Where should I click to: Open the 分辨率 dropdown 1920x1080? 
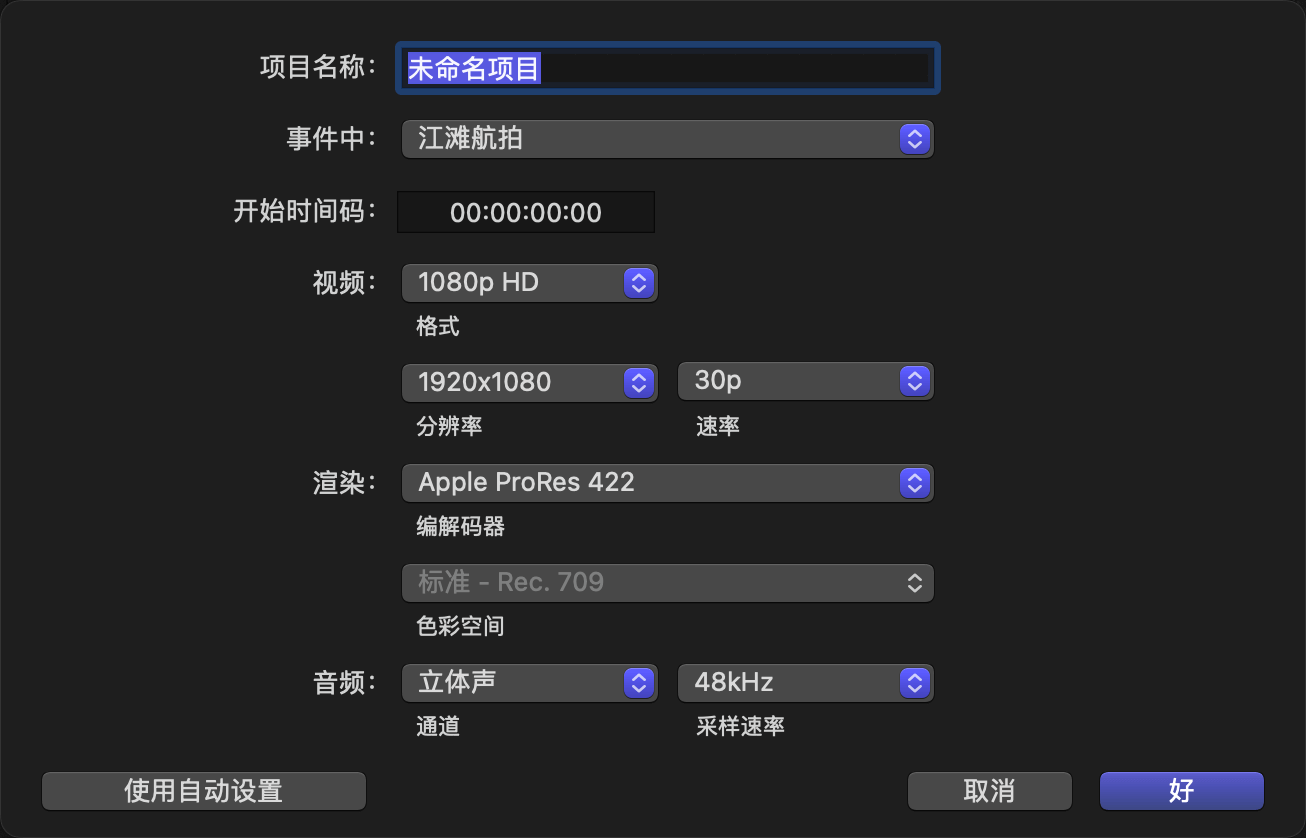[530, 382]
